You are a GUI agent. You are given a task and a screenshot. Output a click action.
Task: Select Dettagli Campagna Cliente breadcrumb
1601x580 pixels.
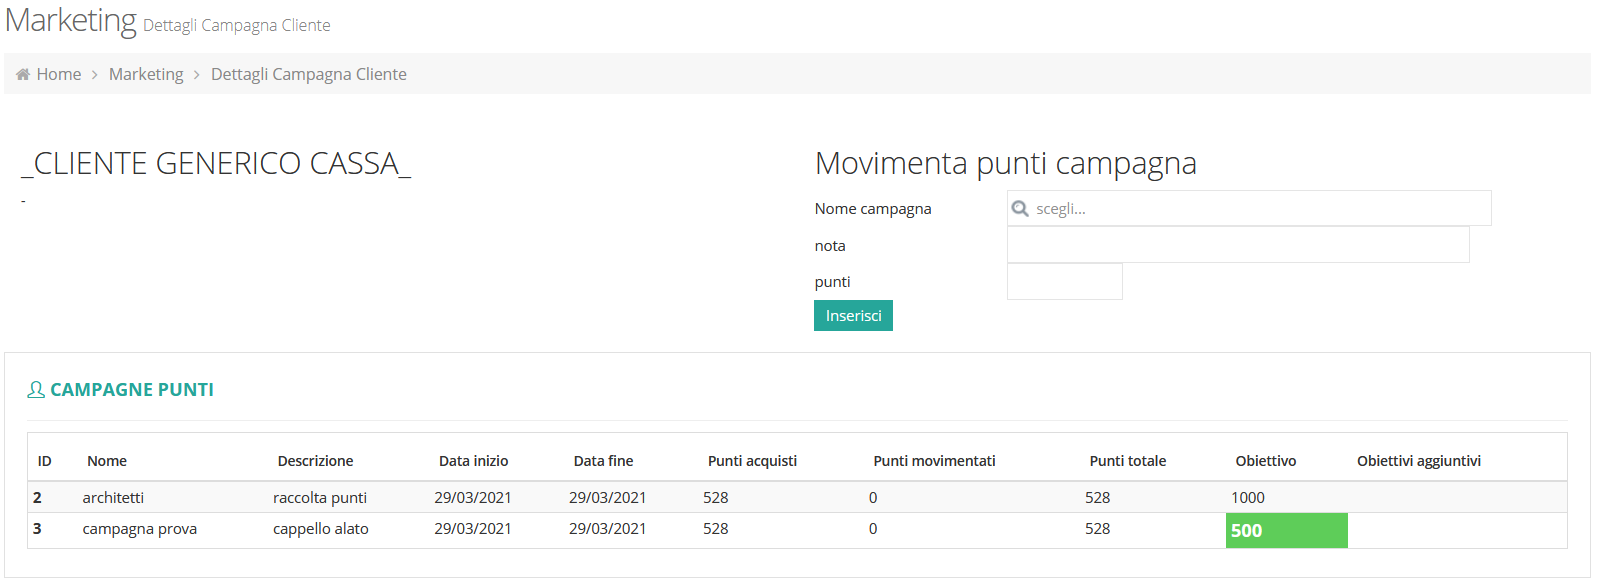click(309, 74)
